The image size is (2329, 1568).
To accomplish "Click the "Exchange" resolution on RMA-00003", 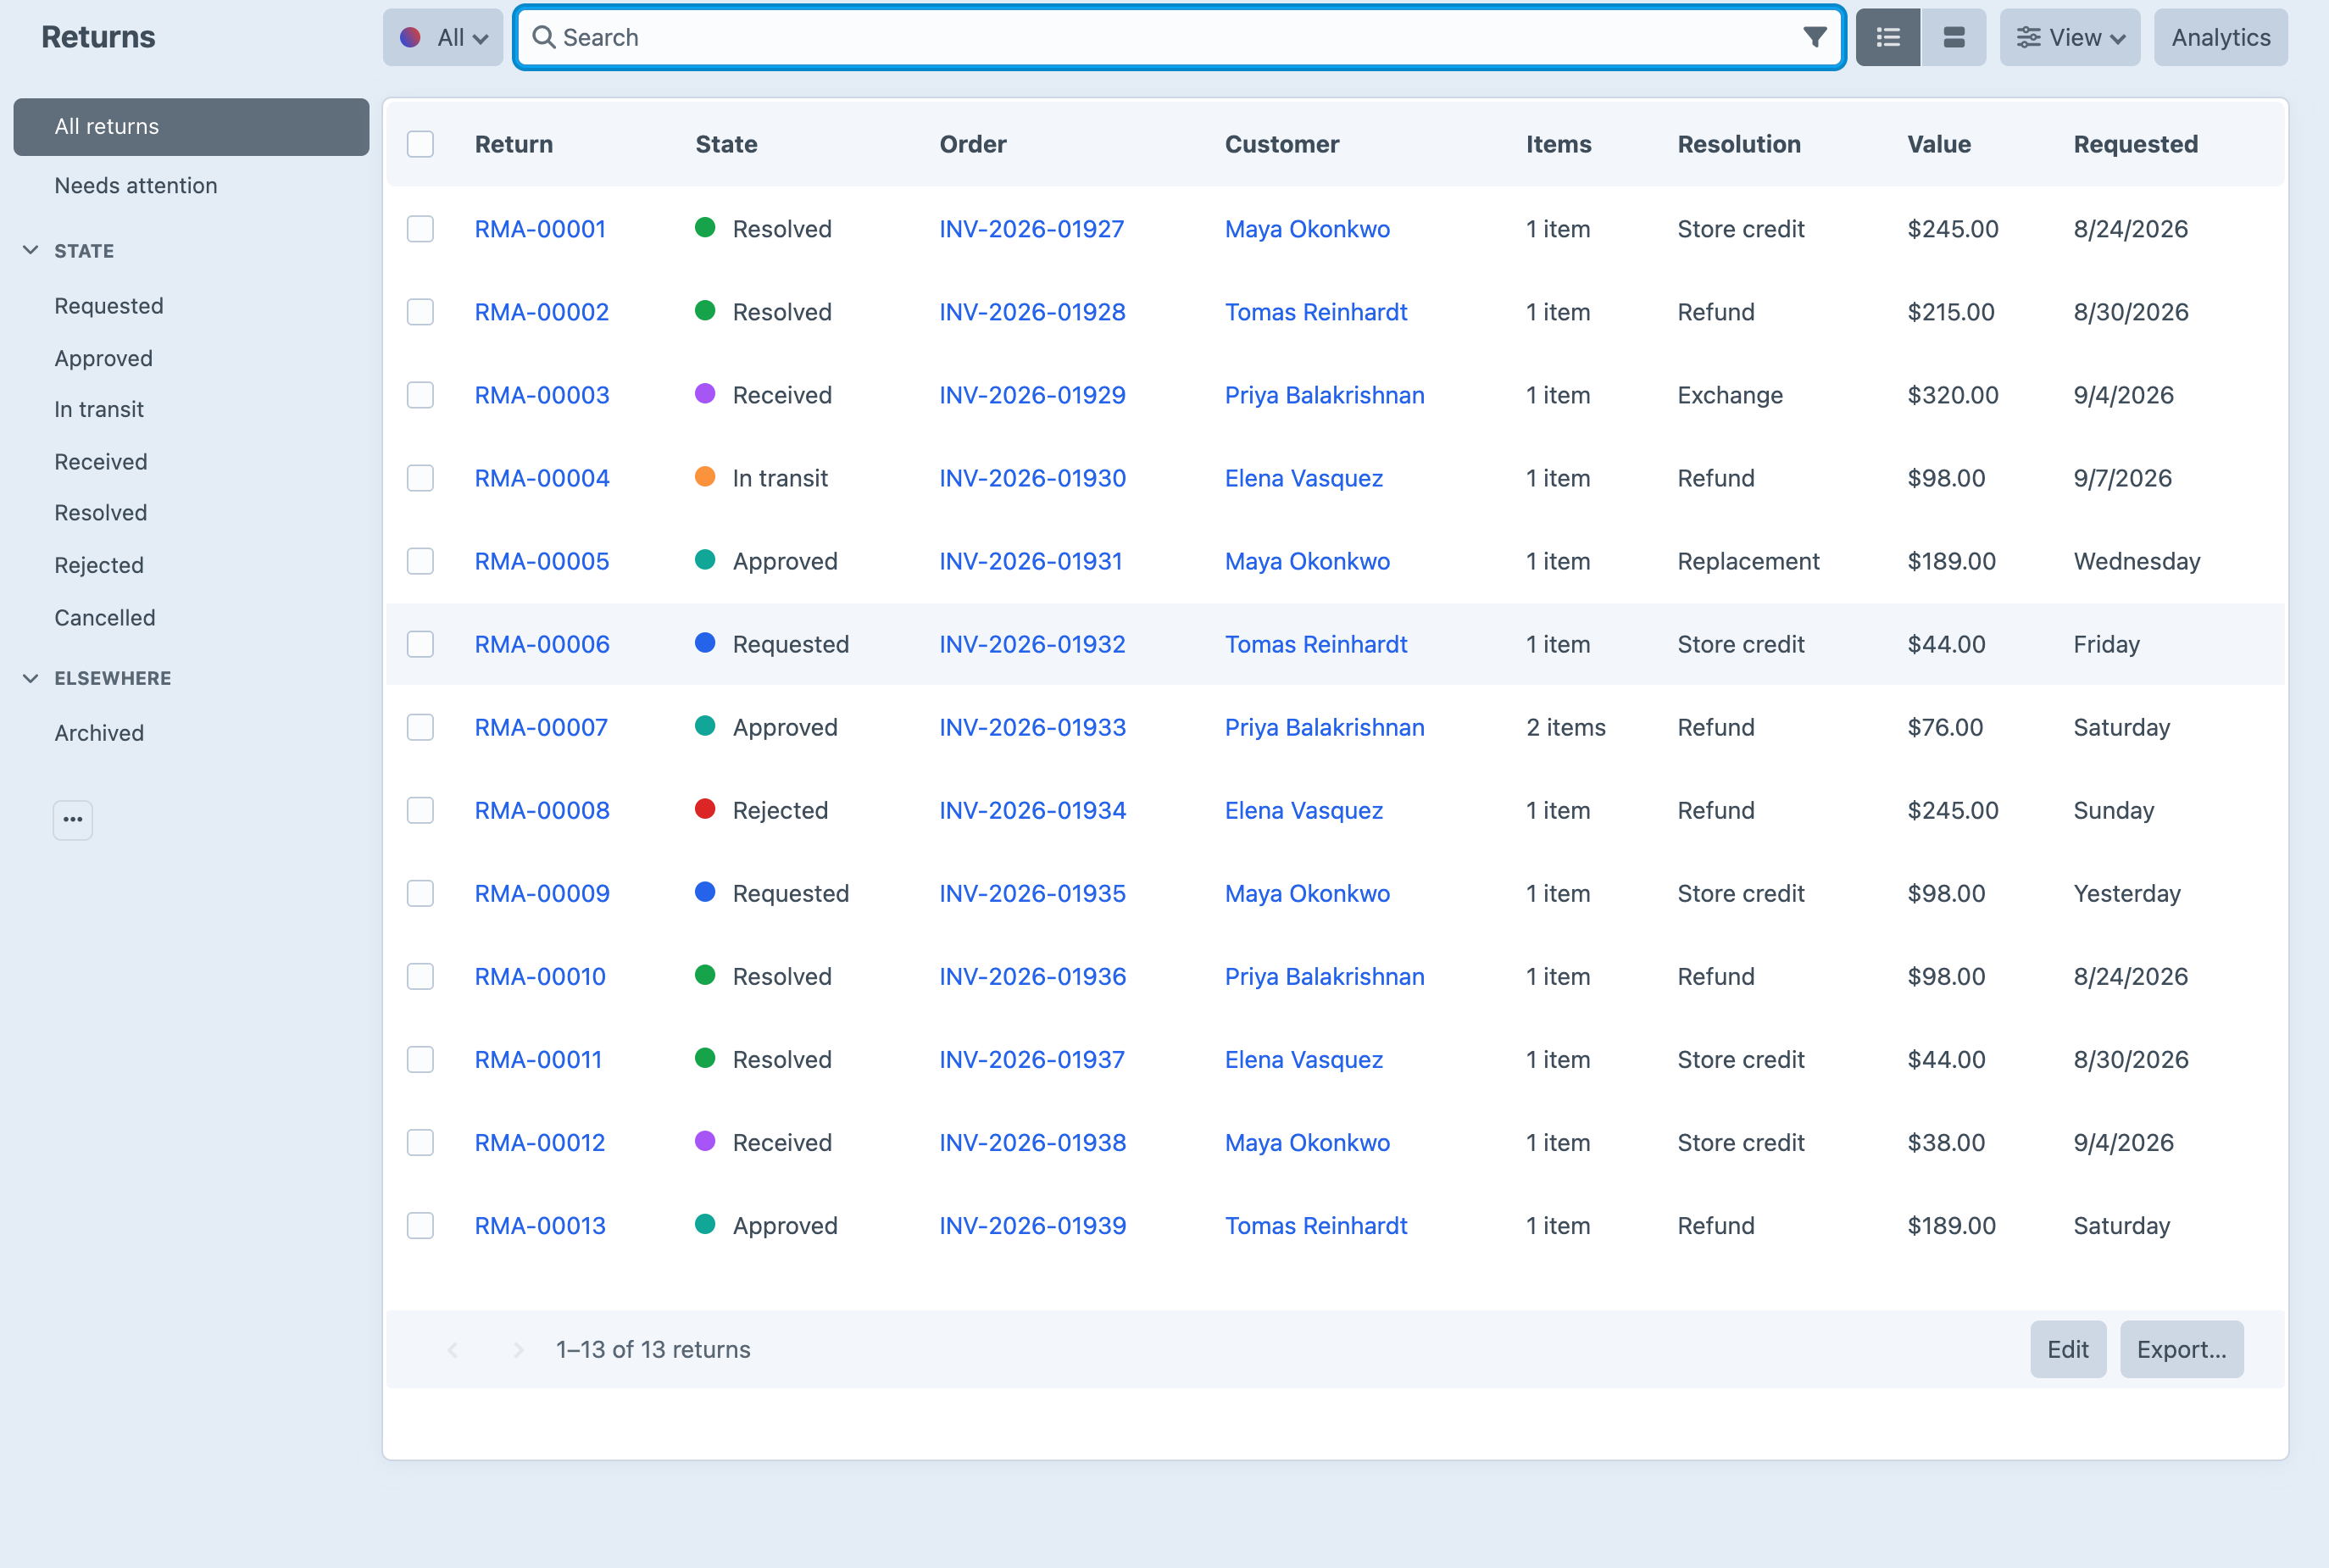I will click(x=1730, y=395).
